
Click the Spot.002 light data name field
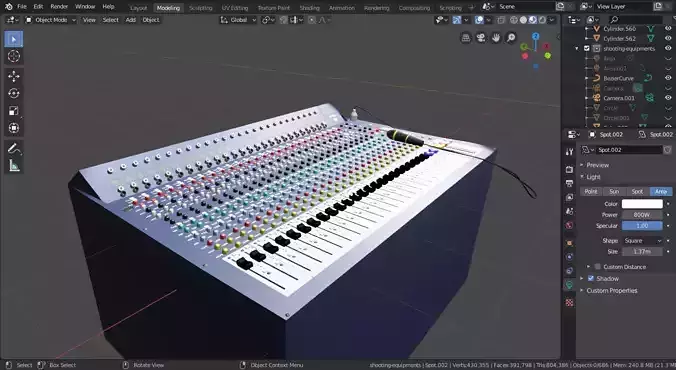click(x=629, y=150)
